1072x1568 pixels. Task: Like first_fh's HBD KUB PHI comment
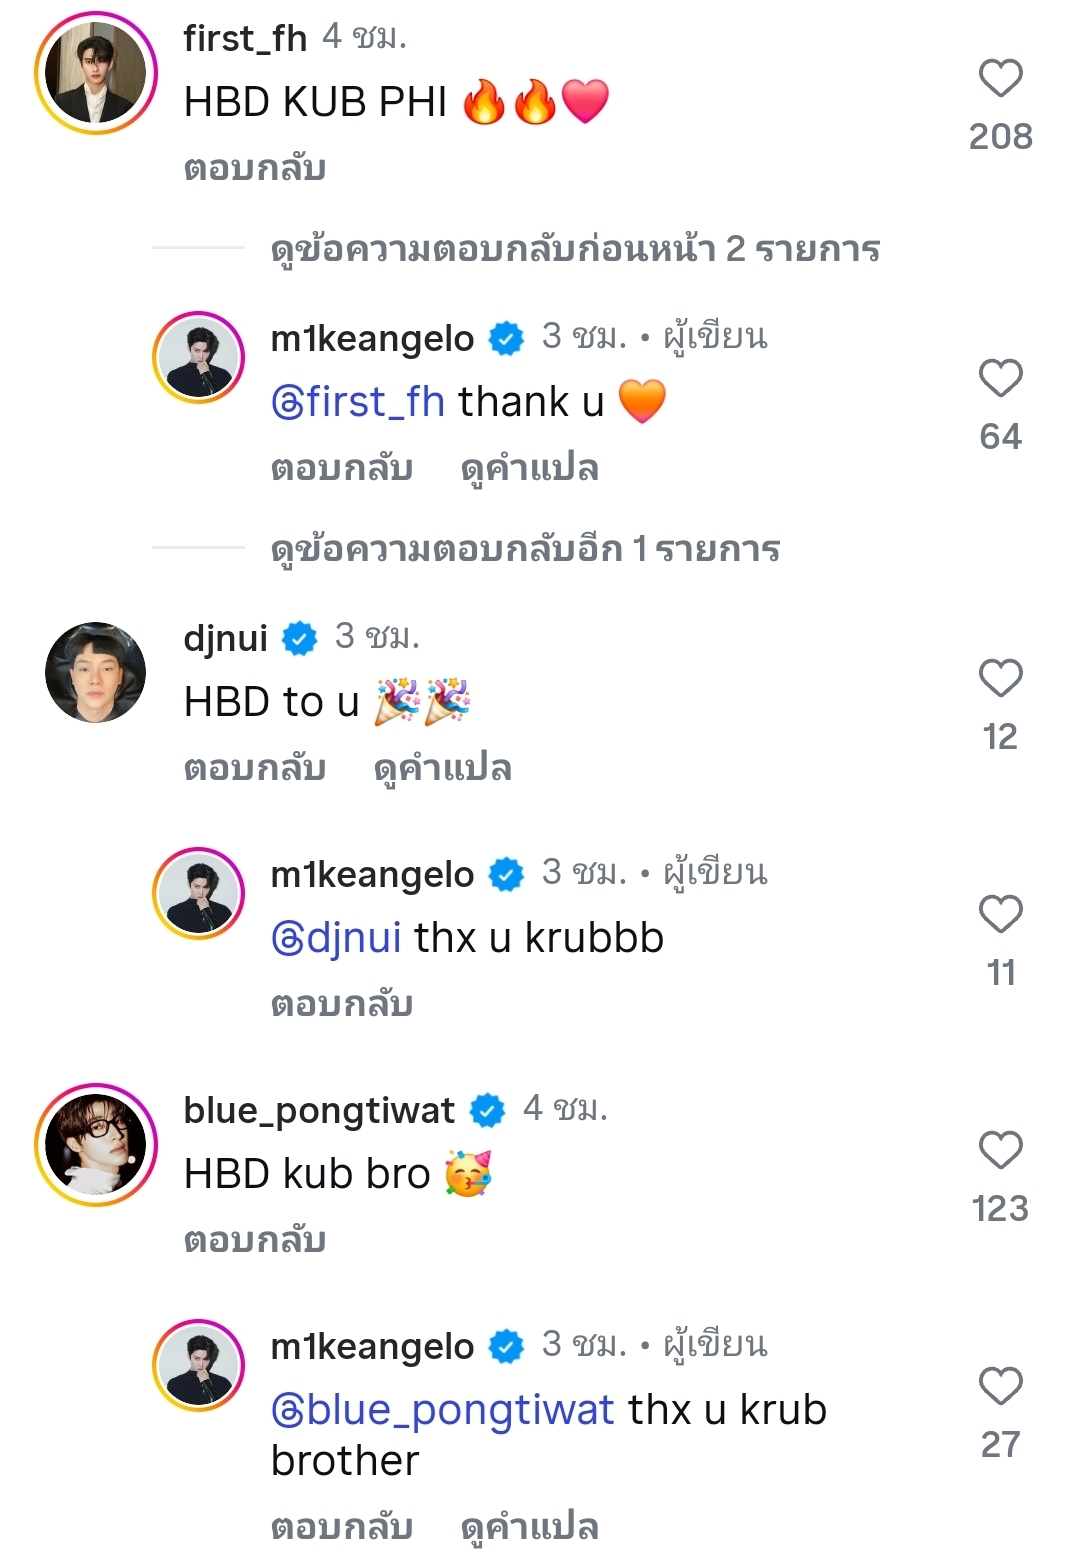tap(1000, 79)
